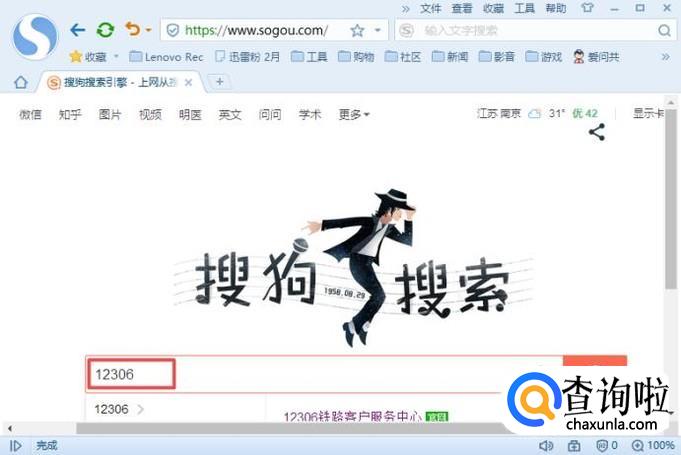The image size is (681, 455).
Task: Open the 购物 bookmark folder
Action: pyautogui.click(x=356, y=57)
